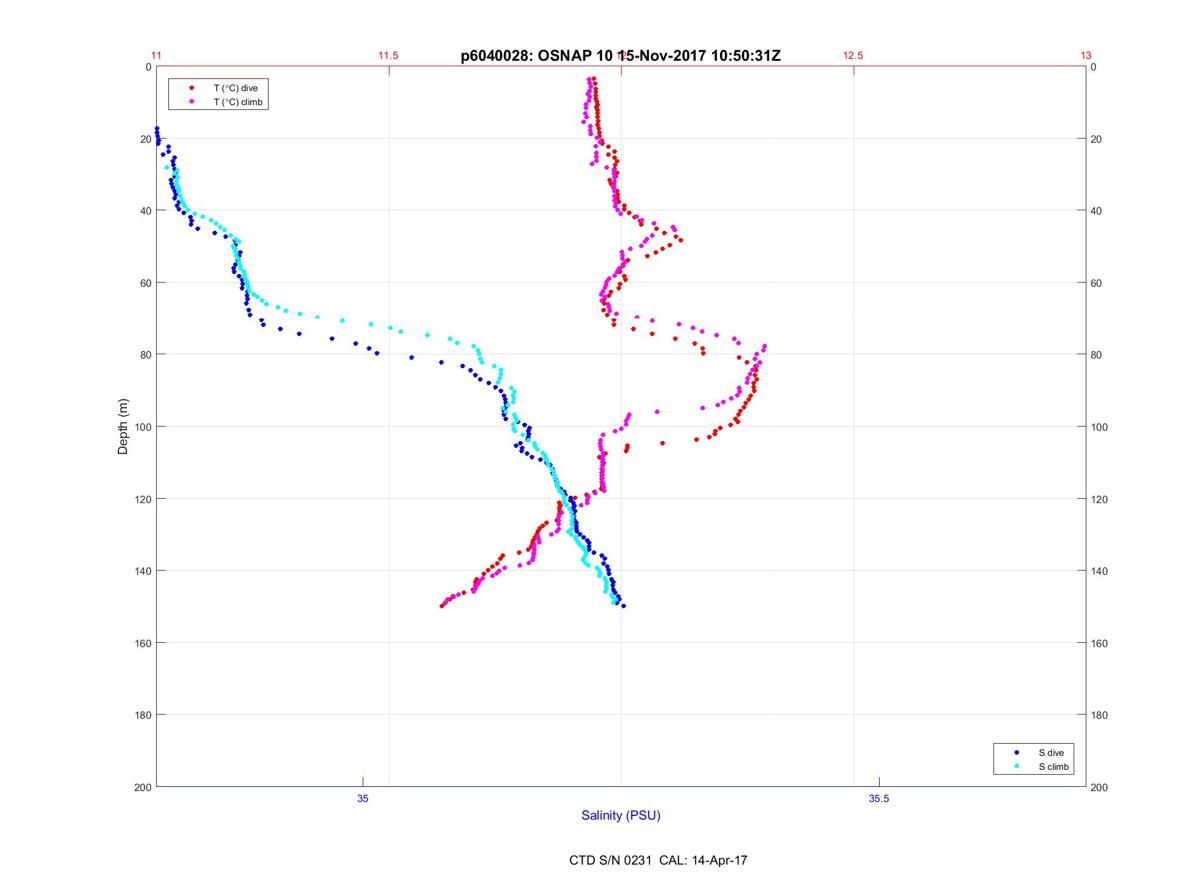Click depth tick 20 on left axis
Viewport: 1200px width, 885px height.
coord(146,139)
